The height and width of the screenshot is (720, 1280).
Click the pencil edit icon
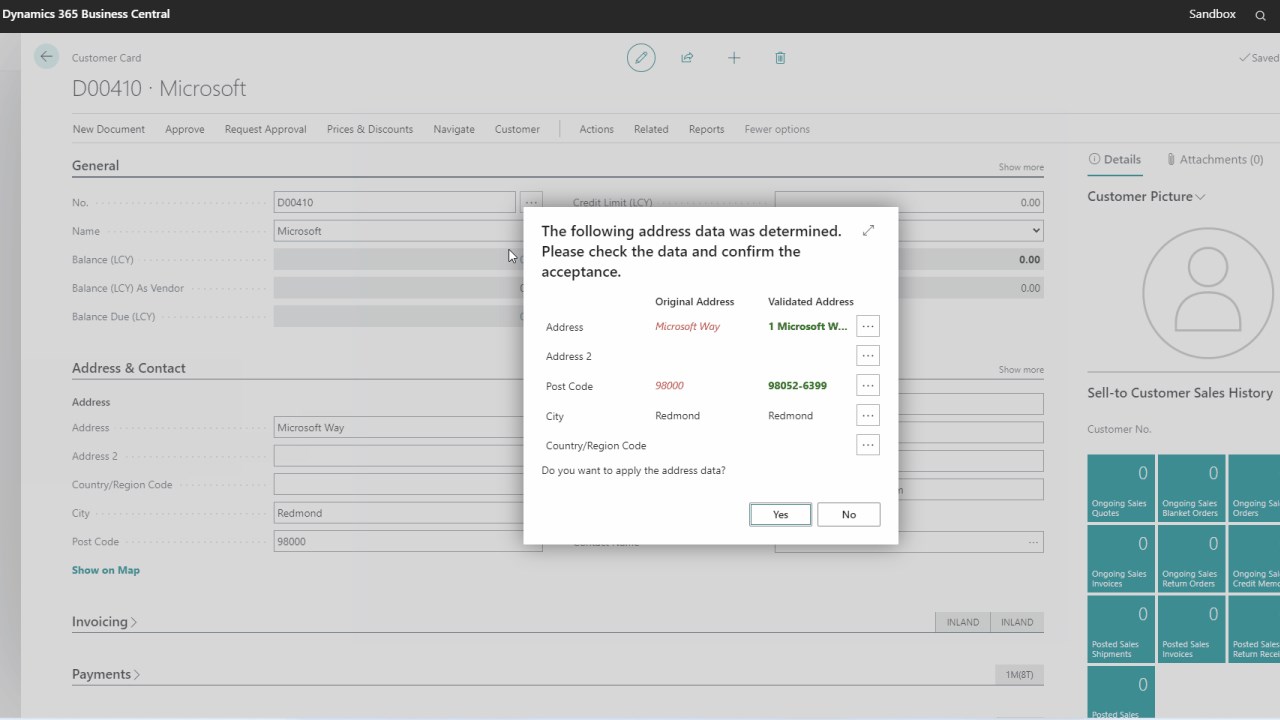click(x=641, y=58)
